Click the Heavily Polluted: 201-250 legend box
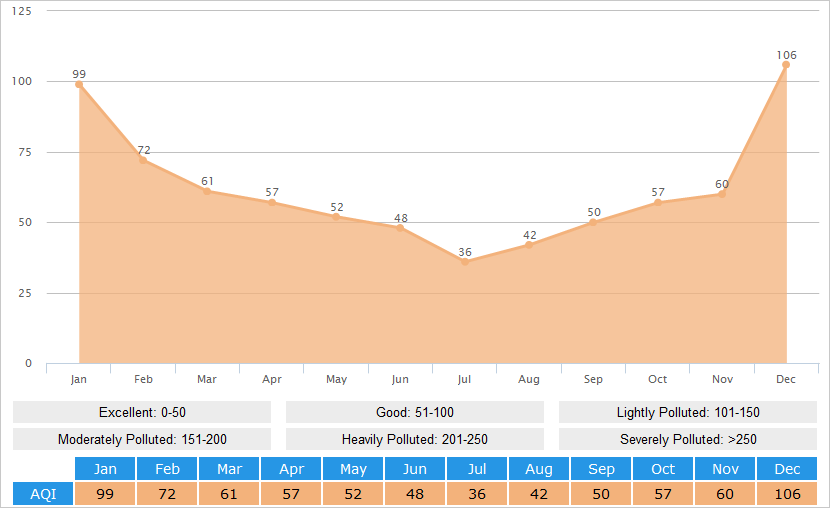Screen dimensions: 830x508 (x=415, y=439)
